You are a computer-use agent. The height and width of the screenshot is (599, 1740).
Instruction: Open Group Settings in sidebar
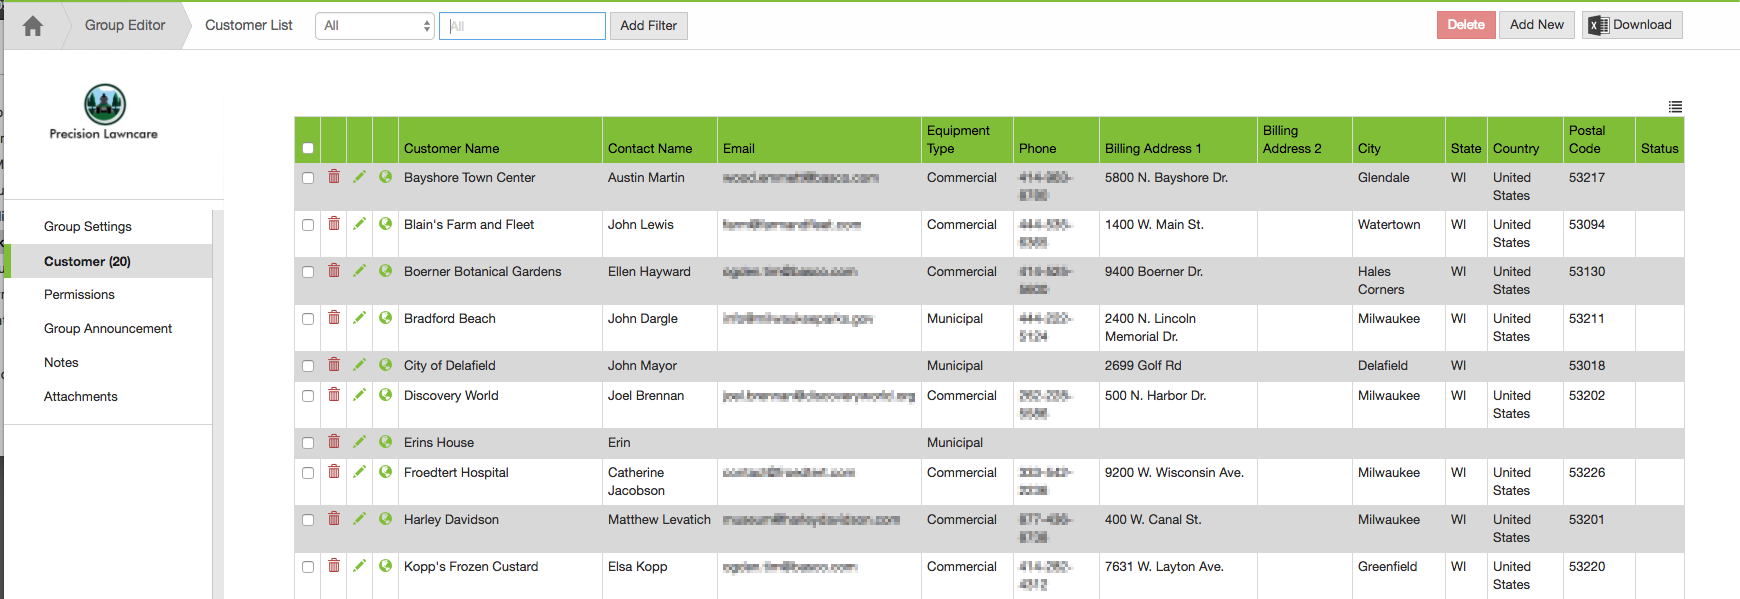pyautogui.click(x=88, y=227)
